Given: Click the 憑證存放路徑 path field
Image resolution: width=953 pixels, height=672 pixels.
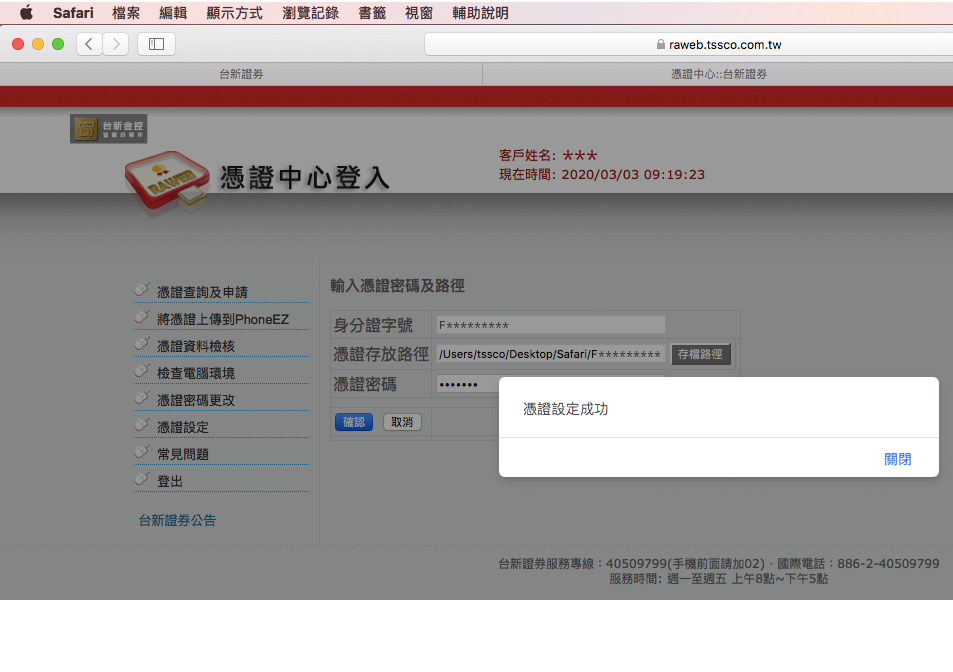Looking at the screenshot, I should coord(551,354).
